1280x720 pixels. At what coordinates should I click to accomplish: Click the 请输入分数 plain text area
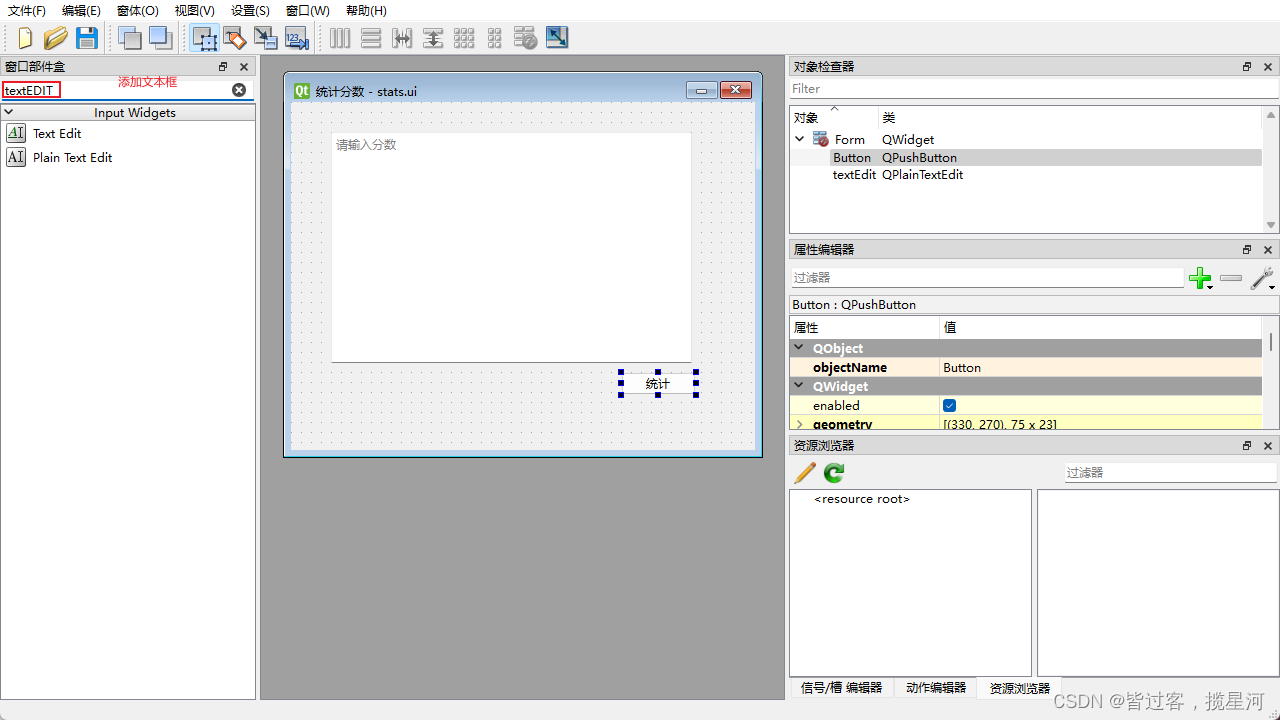511,247
